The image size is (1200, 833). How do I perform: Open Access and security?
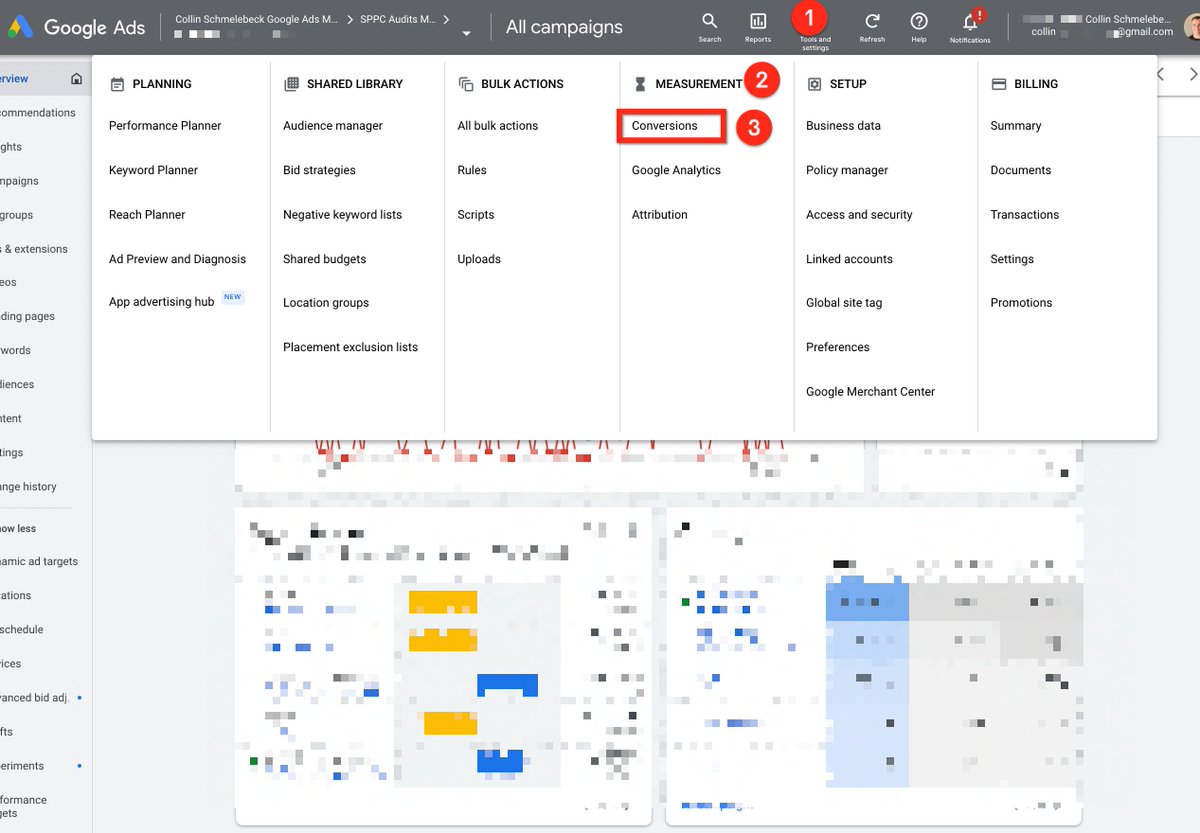tap(859, 215)
